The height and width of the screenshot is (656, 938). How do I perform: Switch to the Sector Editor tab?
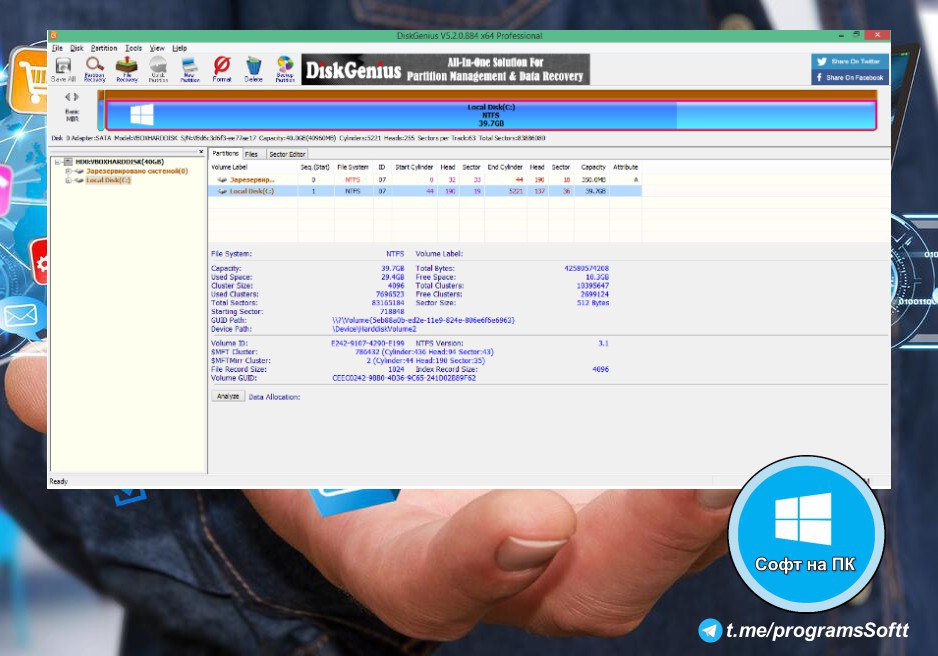pos(287,154)
